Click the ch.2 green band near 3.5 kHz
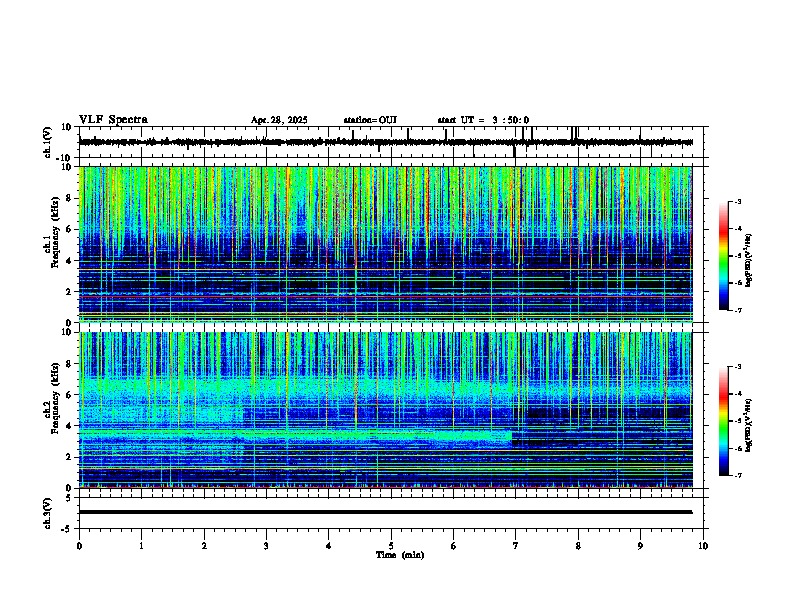792x612 pixels. tap(295, 434)
